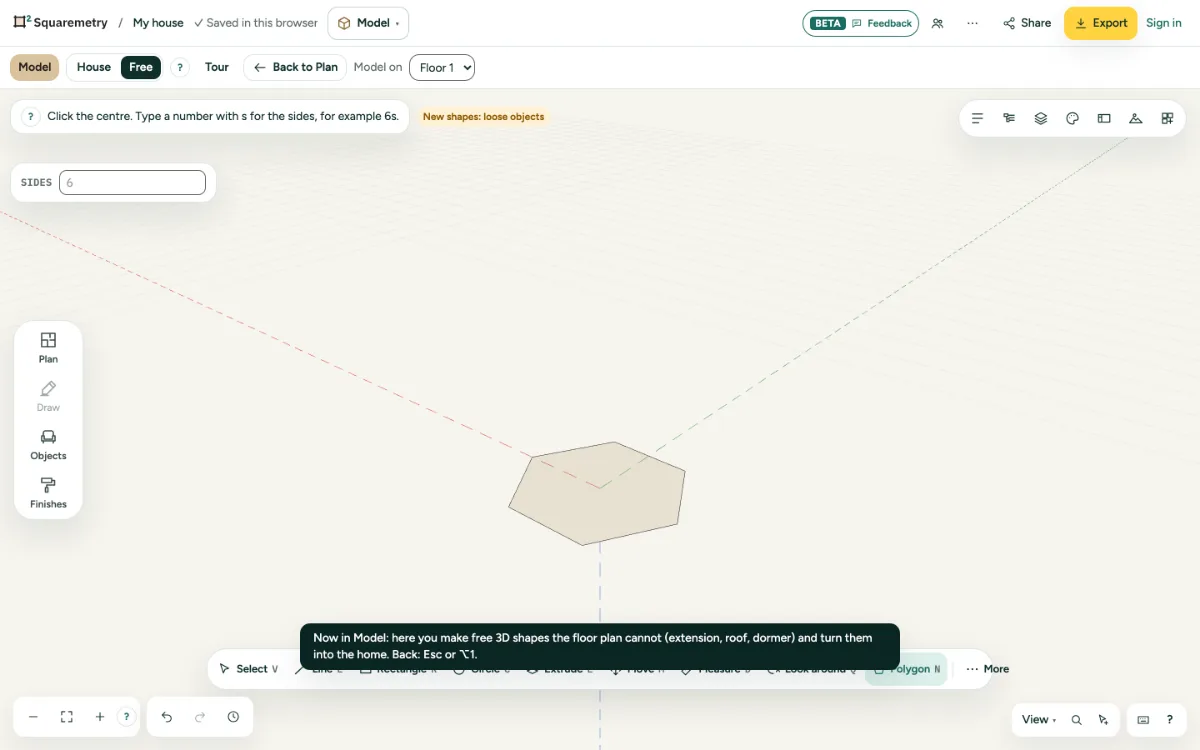Screen dimensions: 1200x750
Task: Start the Tour
Action: click(x=217, y=67)
